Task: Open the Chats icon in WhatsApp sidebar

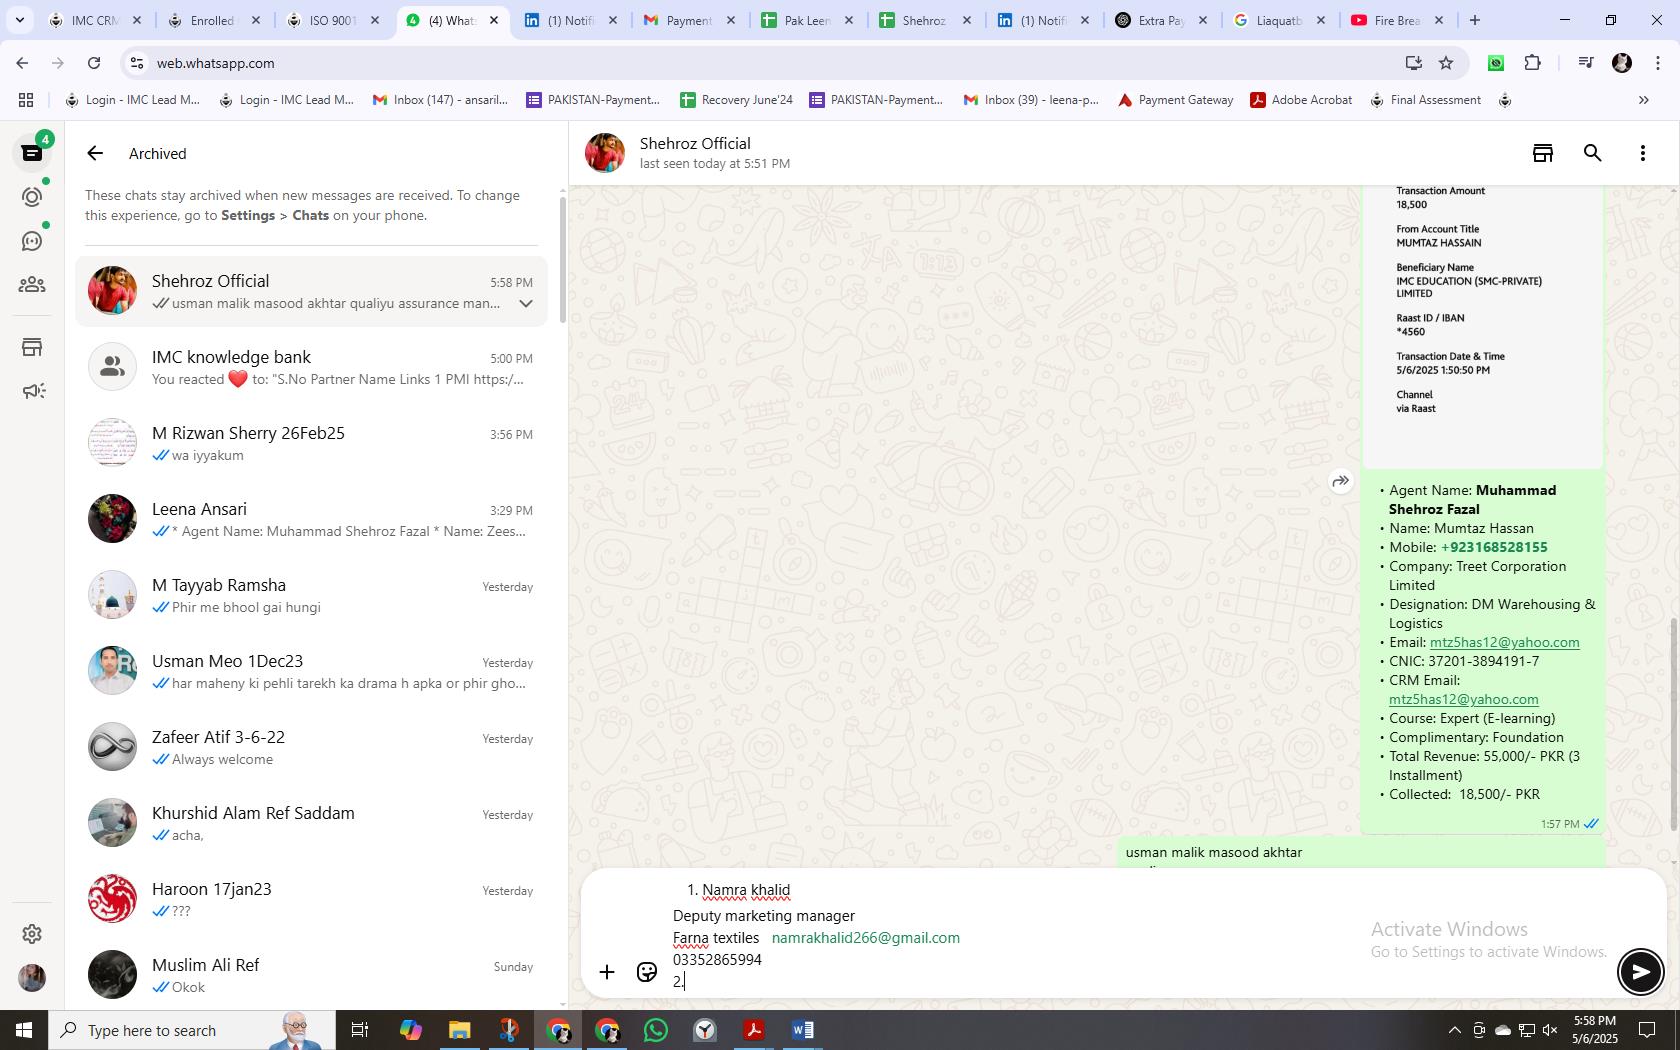Action: click(32, 153)
